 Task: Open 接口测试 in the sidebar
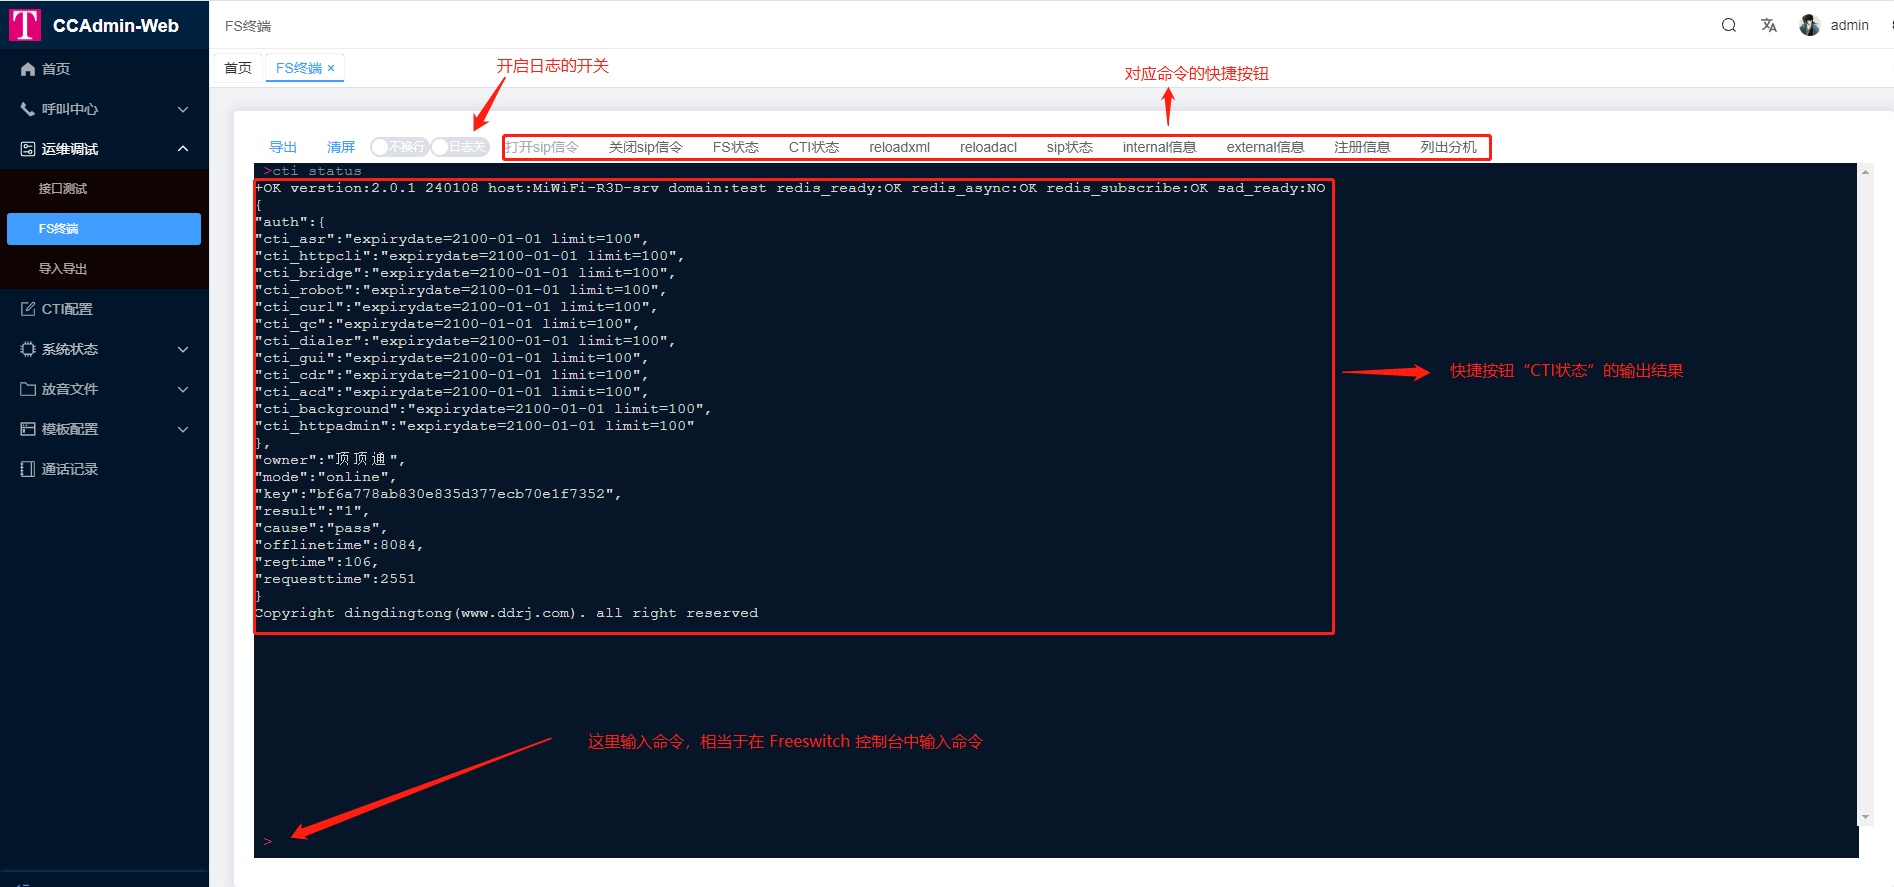pyautogui.click(x=63, y=189)
